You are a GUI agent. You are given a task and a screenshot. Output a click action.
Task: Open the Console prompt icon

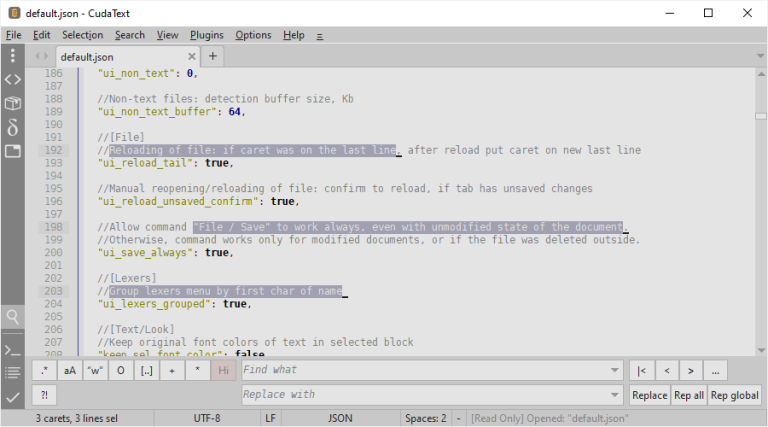tap(13, 351)
